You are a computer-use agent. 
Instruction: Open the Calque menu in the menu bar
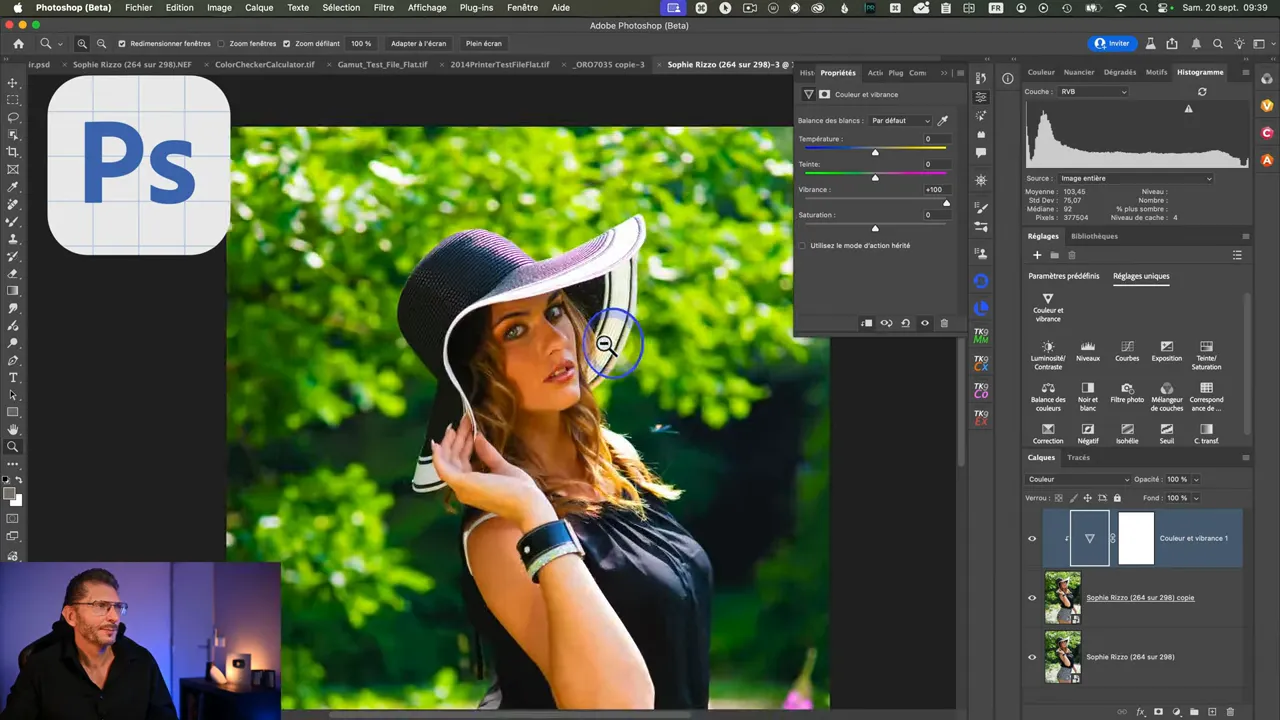(259, 8)
